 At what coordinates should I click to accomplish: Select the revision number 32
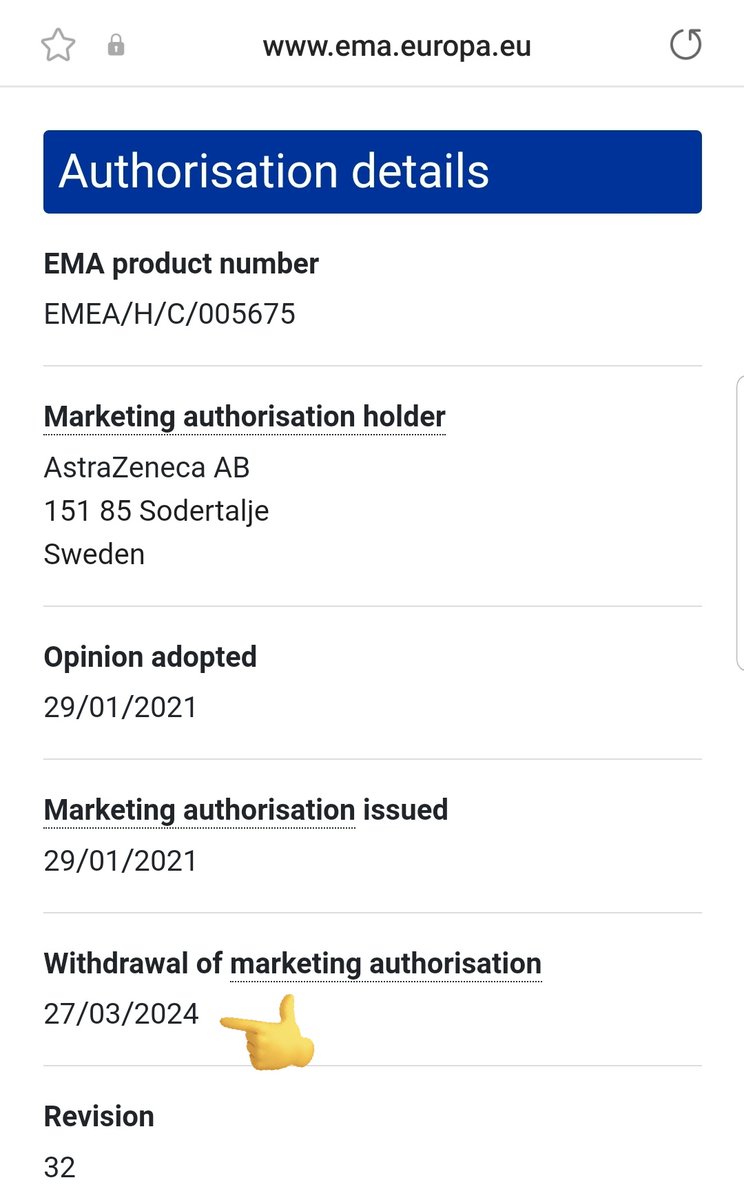pyautogui.click(x=60, y=1167)
